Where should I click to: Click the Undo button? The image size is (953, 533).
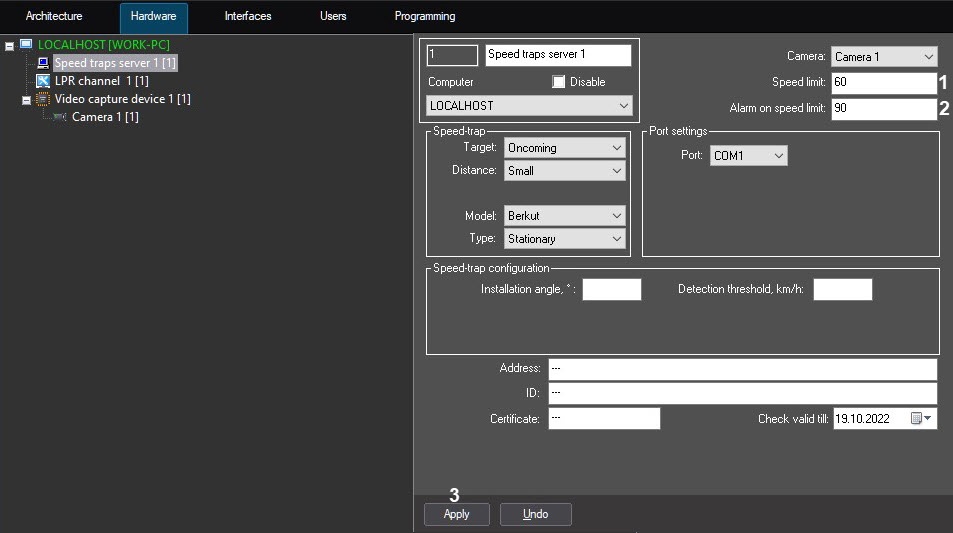click(536, 514)
